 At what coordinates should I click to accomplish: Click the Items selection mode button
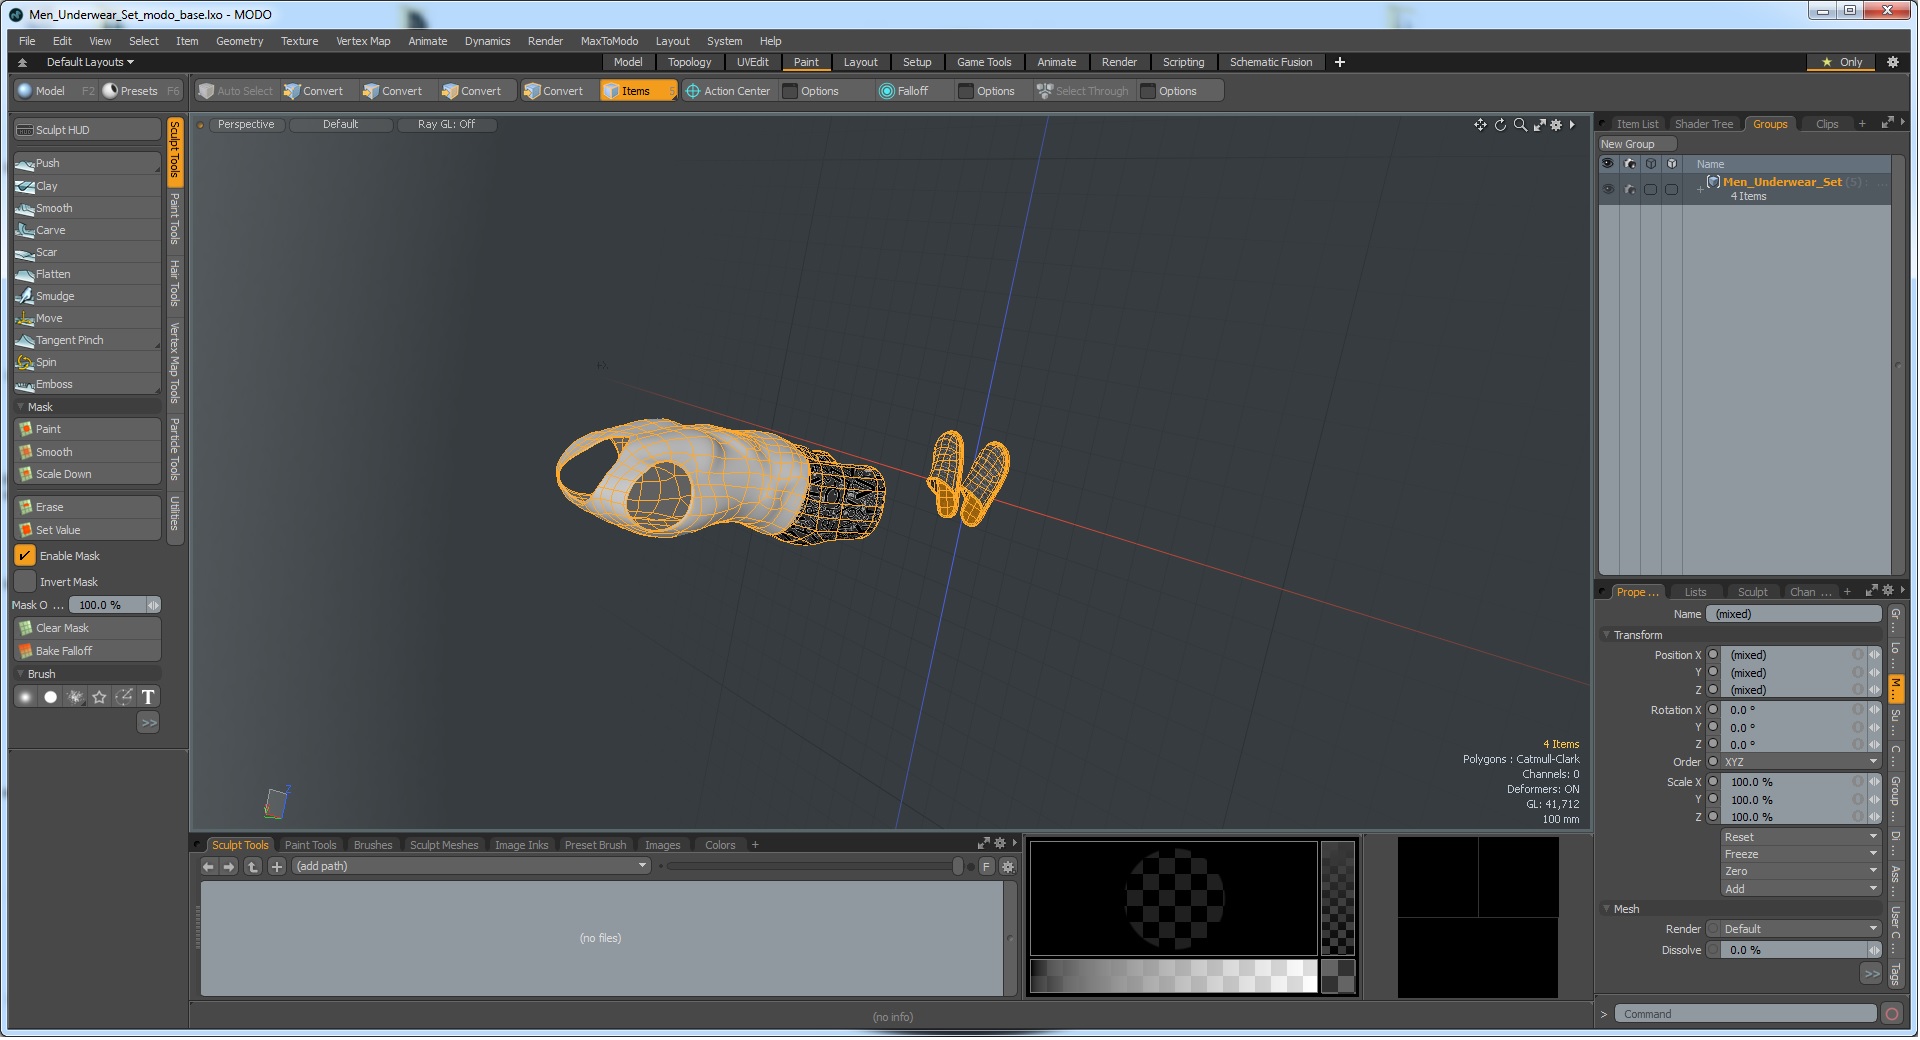tap(638, 91)
